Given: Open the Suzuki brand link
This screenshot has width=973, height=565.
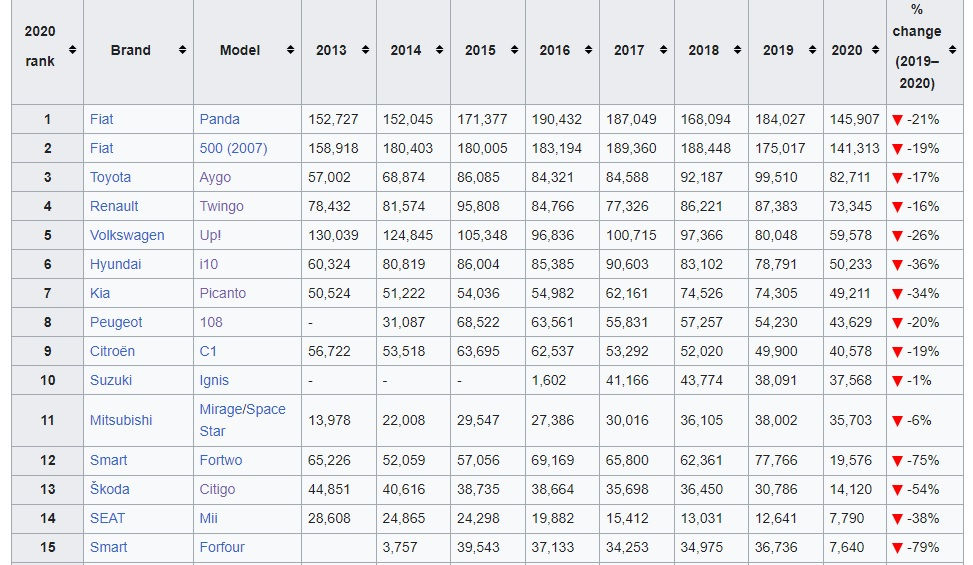Looking at the screenshot, I should click(111, 380).
